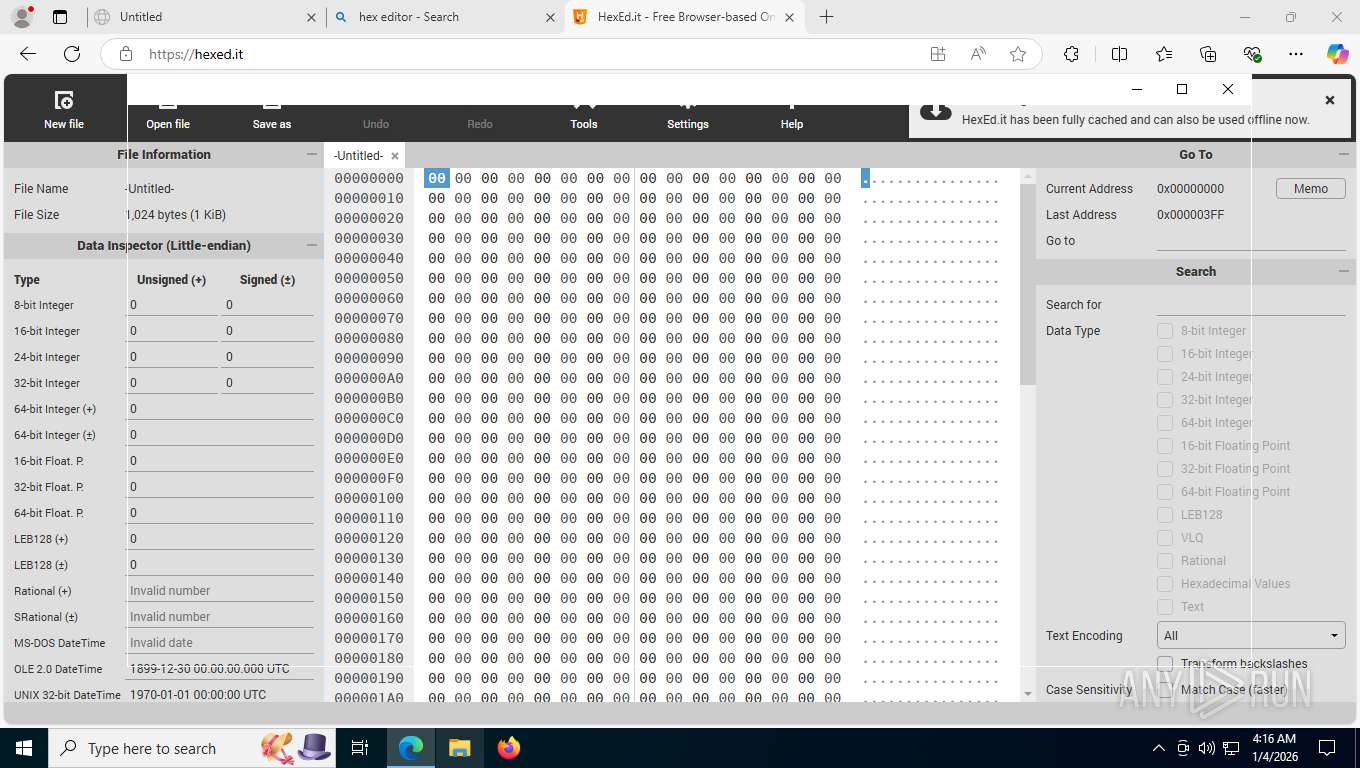Choose Save as in HexEd.it toolbar
Viewport: 1360px width, 768px height.
click(272, 124)
